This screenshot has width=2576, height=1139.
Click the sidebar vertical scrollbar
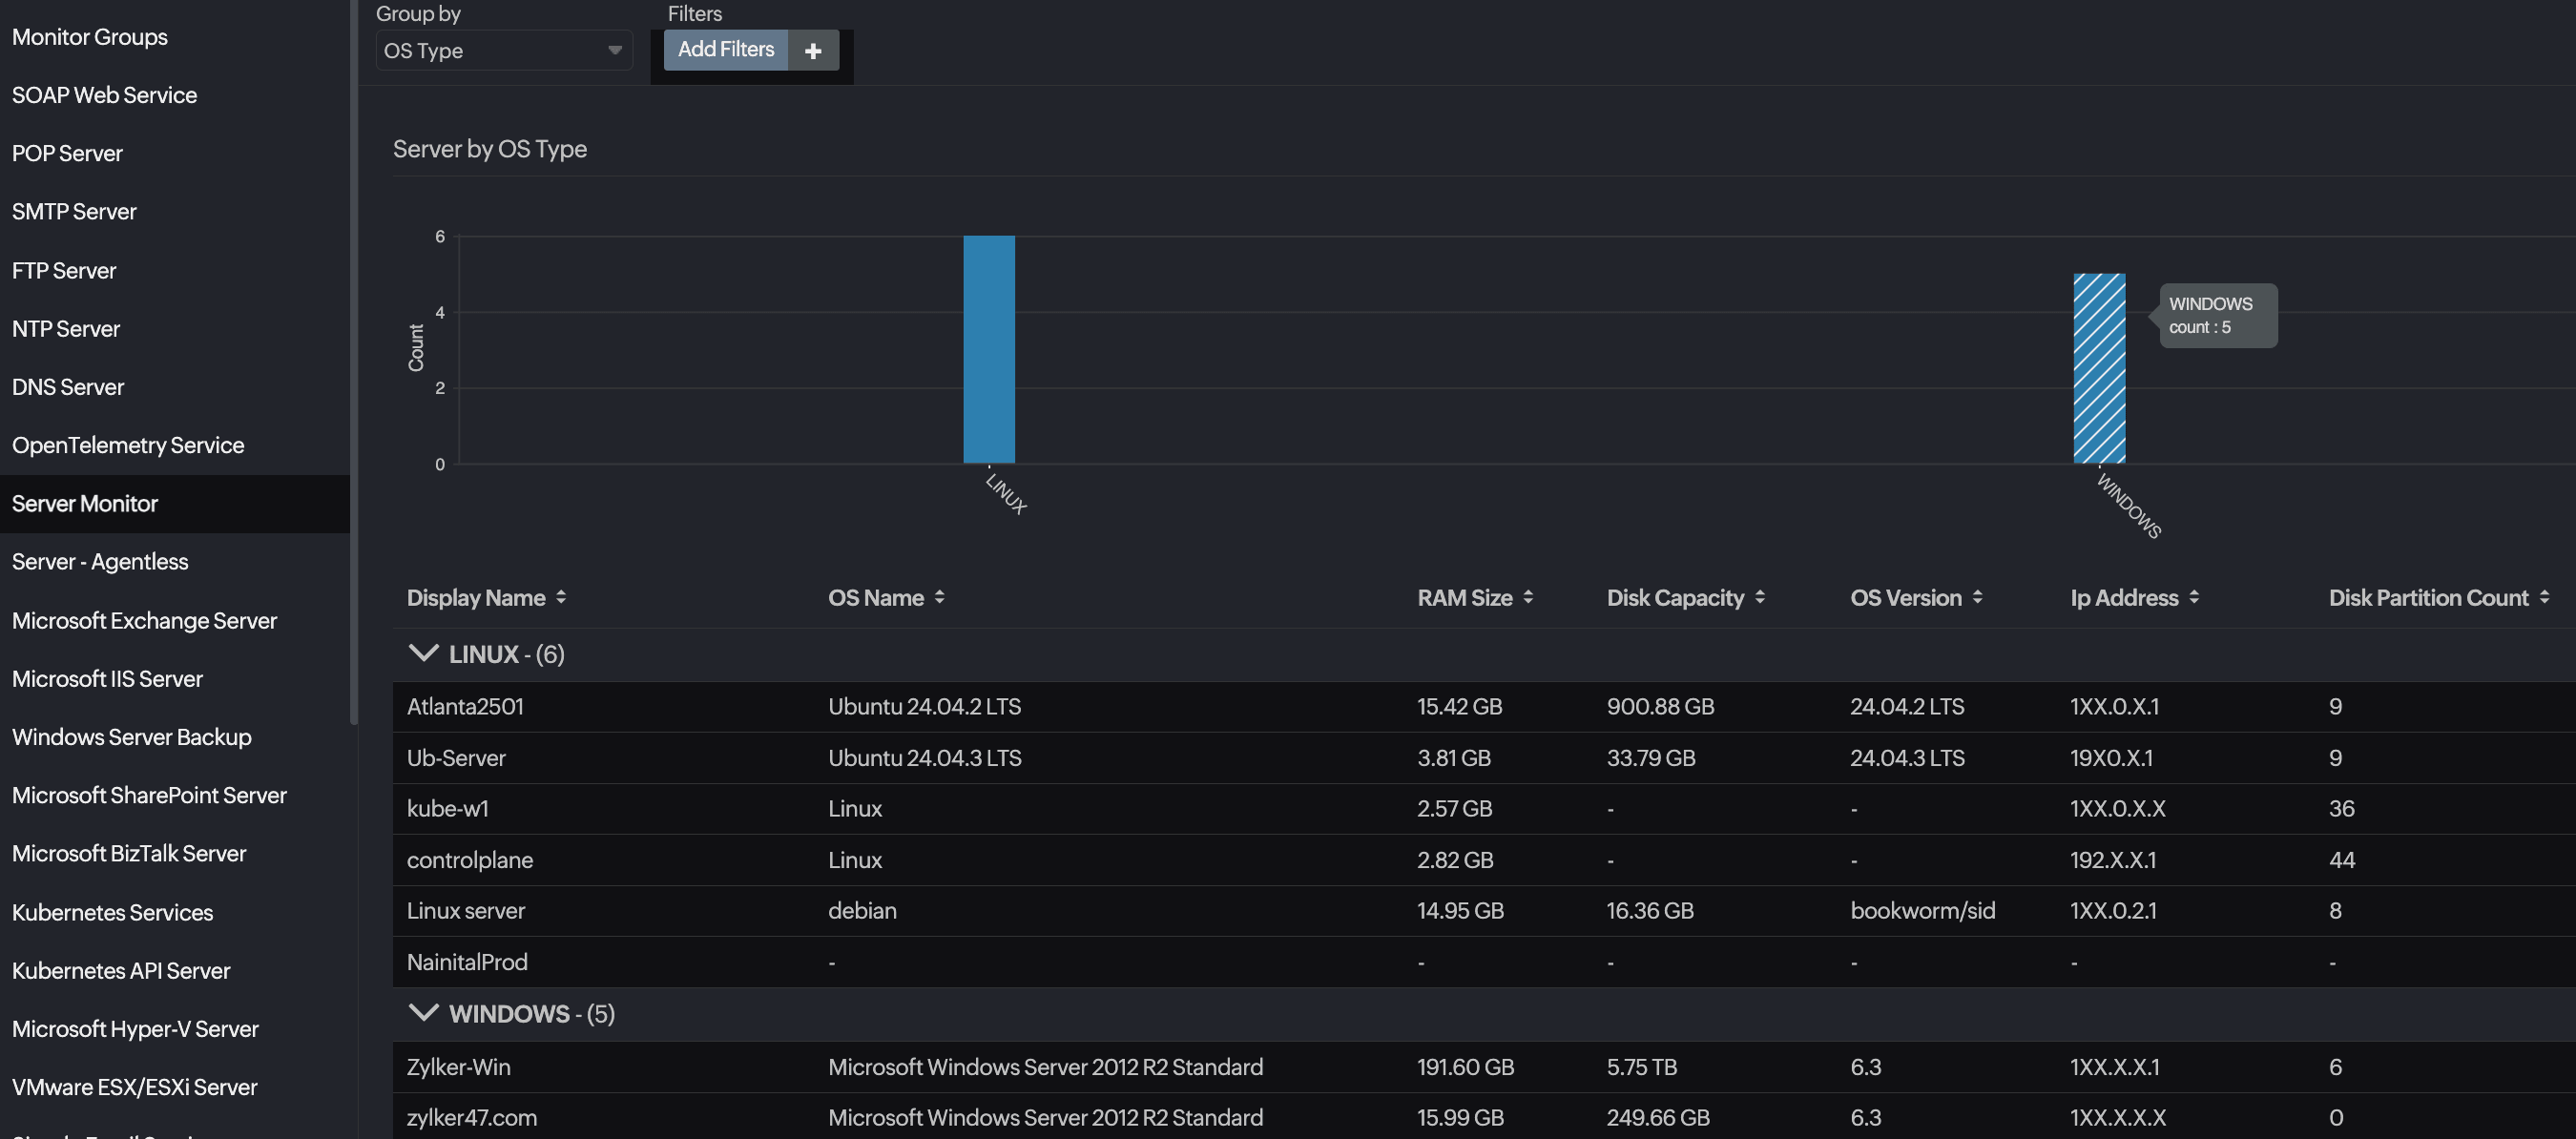click(354, 360)
